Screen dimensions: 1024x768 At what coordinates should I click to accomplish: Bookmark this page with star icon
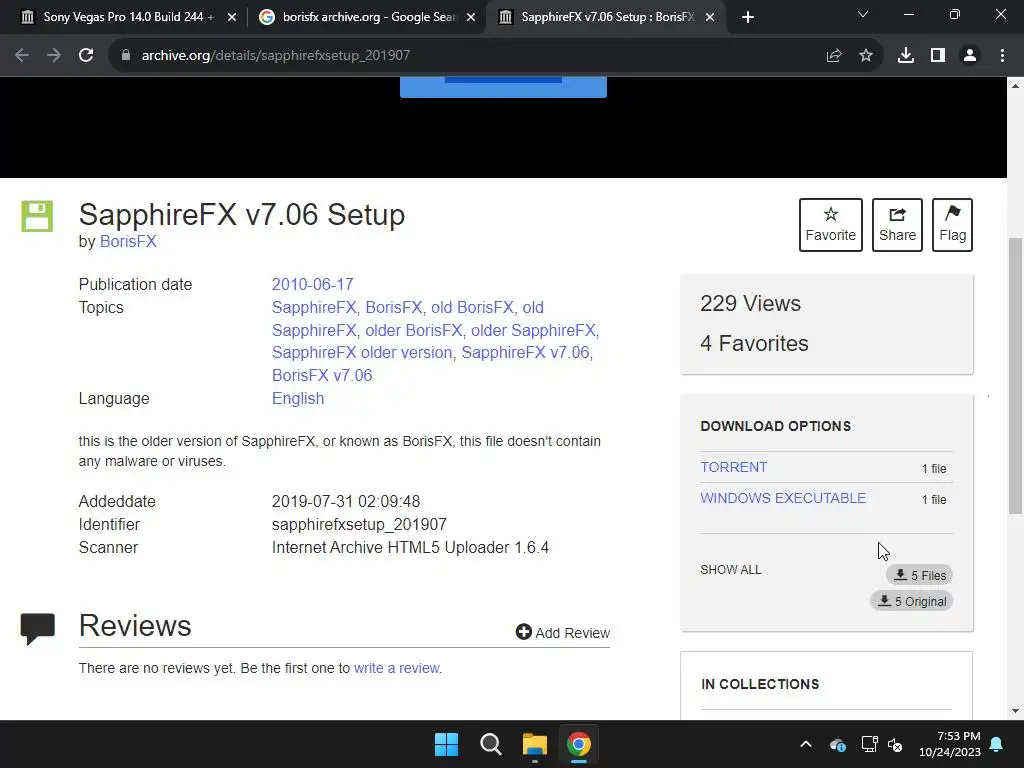pos(866,56)
